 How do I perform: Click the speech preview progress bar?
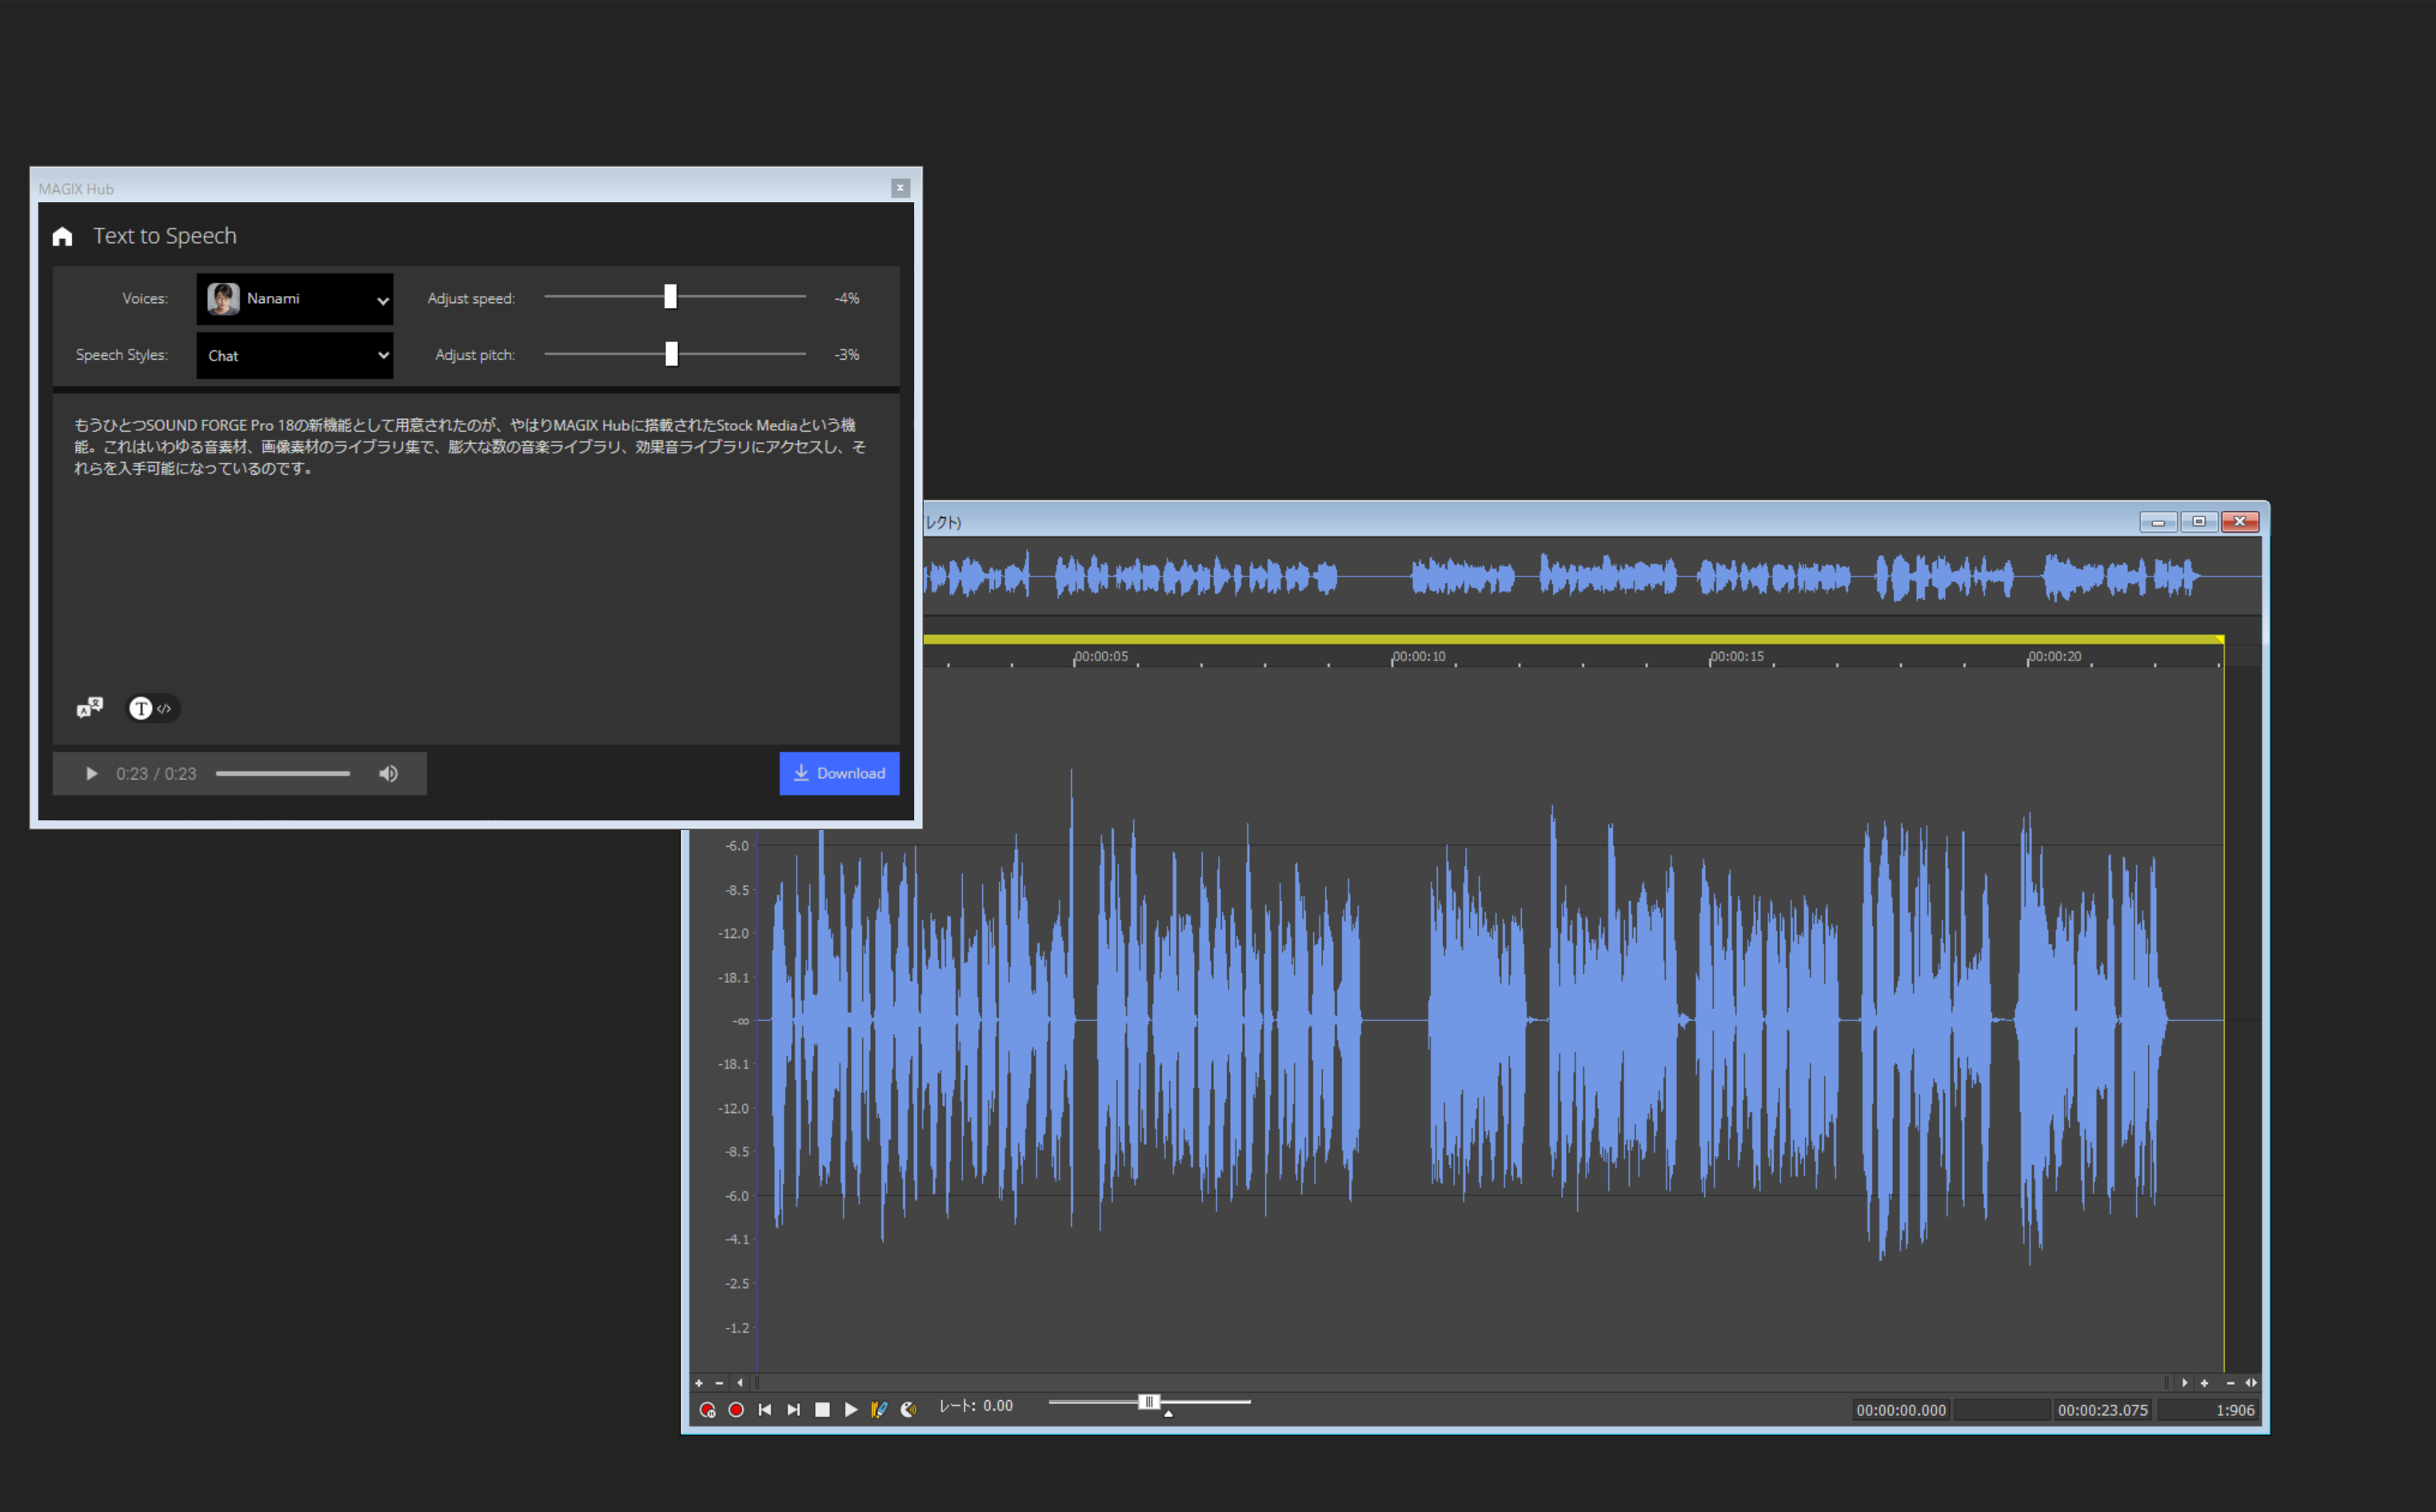(283, 773)
